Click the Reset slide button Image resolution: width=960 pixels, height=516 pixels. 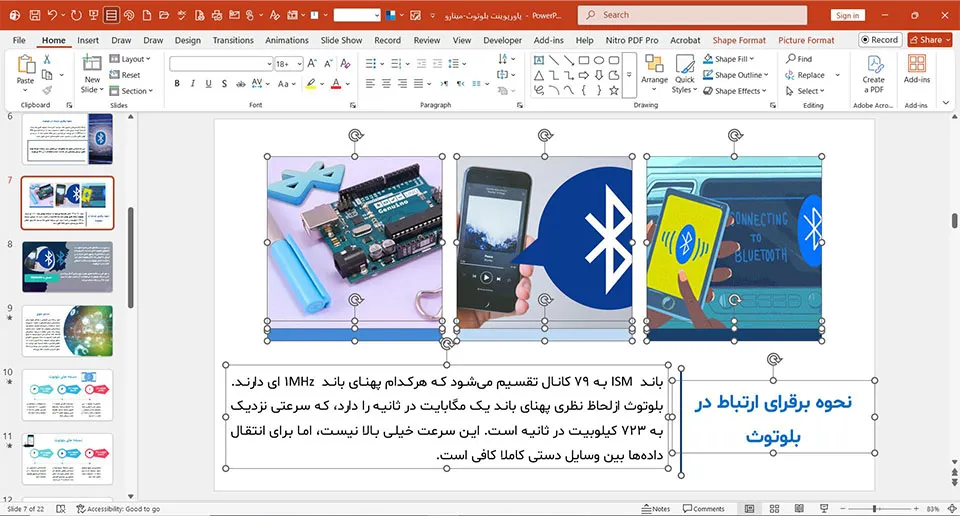pyautogui.click(x=125, y=75)
